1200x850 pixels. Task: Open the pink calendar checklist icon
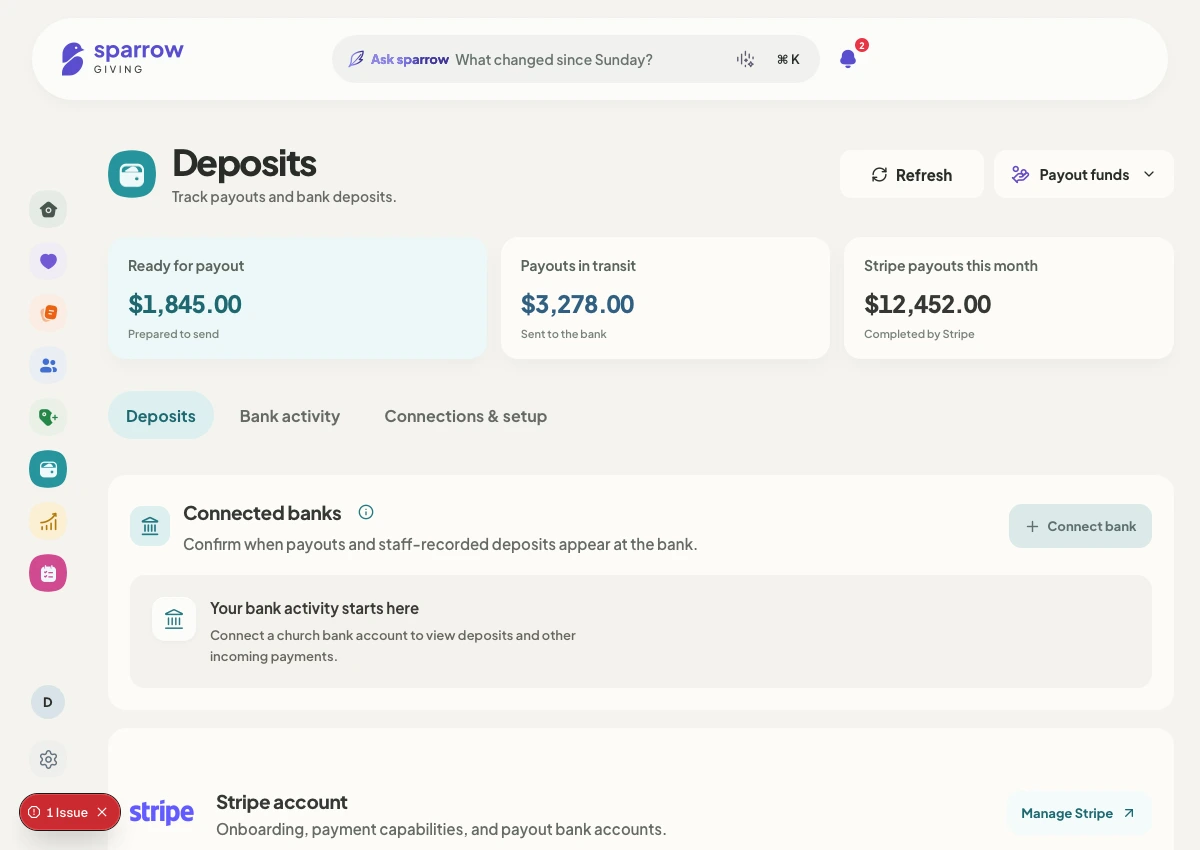(48, 573)
